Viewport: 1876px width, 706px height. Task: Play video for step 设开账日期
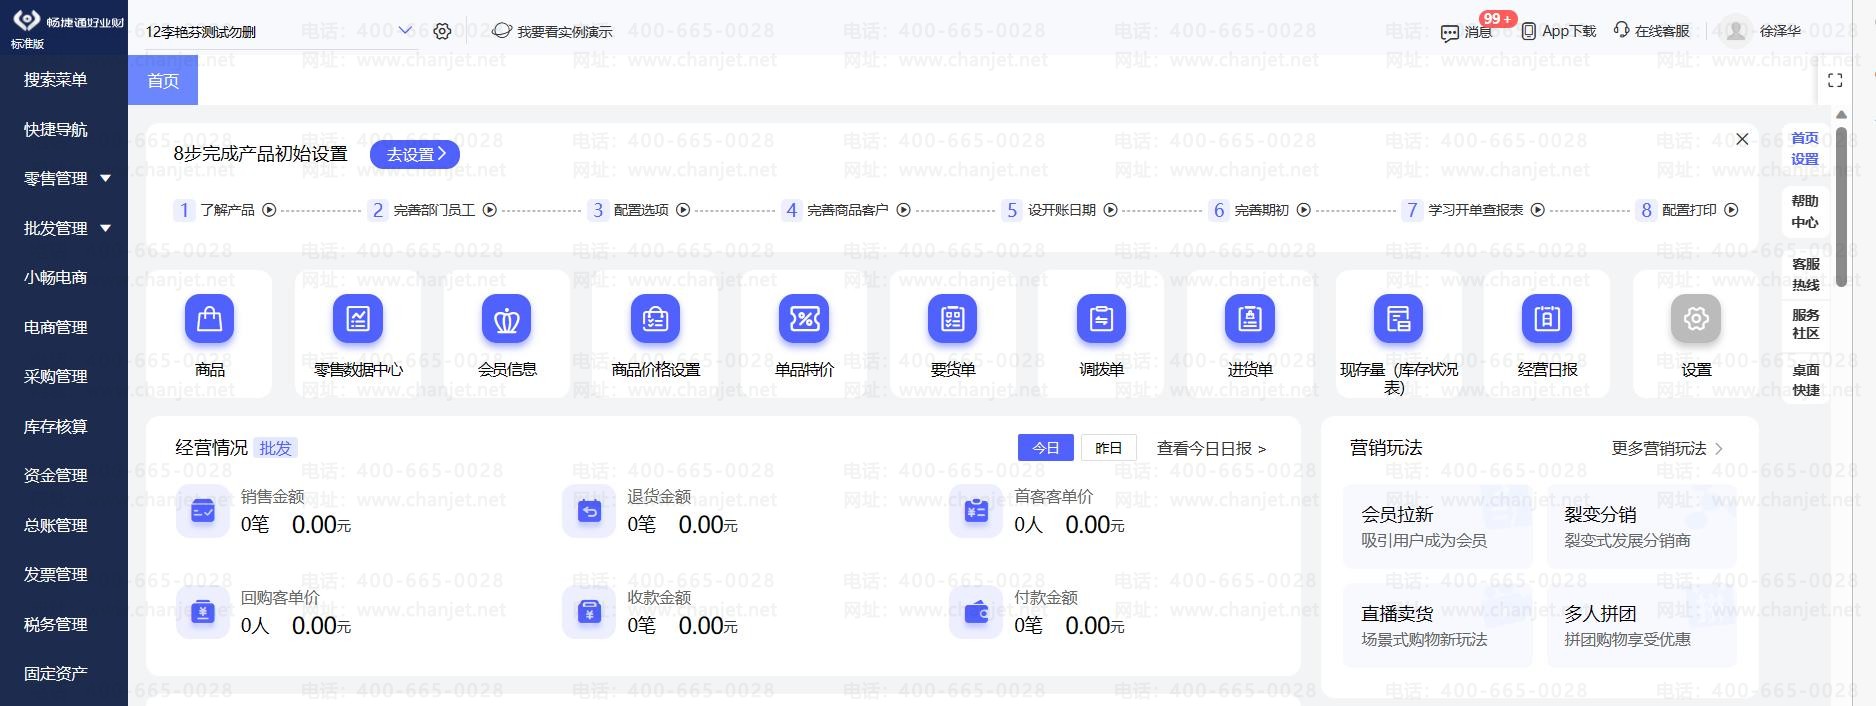(x=1111, y=210)
